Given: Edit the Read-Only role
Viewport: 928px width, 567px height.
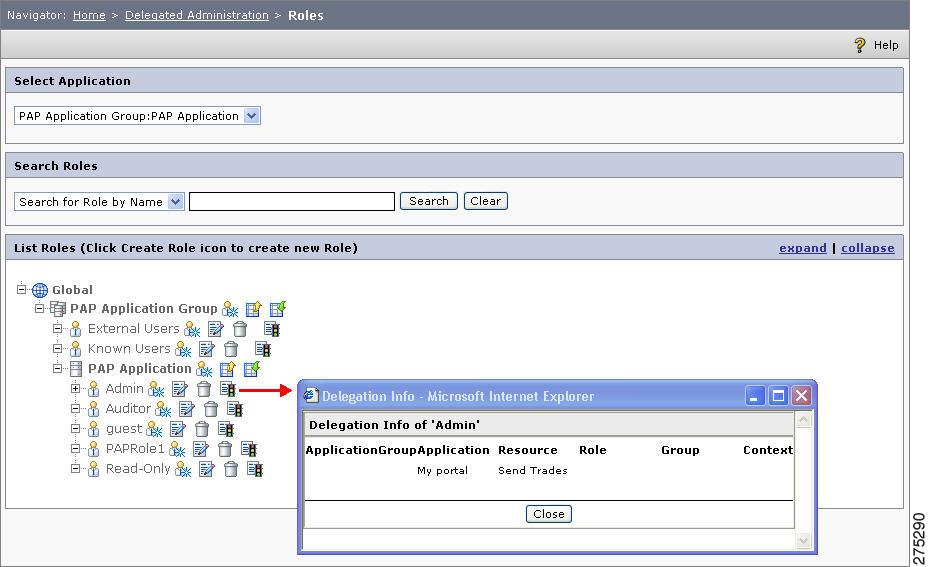Looking at the screenshot, I should (x=207, y=469).
